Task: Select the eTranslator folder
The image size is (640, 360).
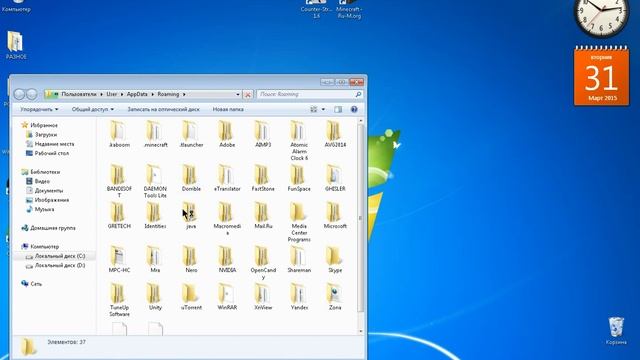Action: coord(227,178)
